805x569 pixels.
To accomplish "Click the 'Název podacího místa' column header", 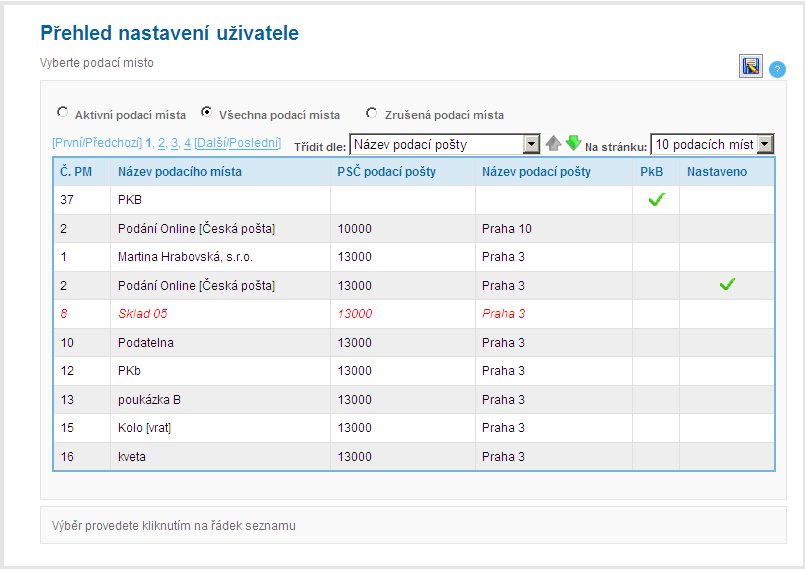I will point(179,172).
